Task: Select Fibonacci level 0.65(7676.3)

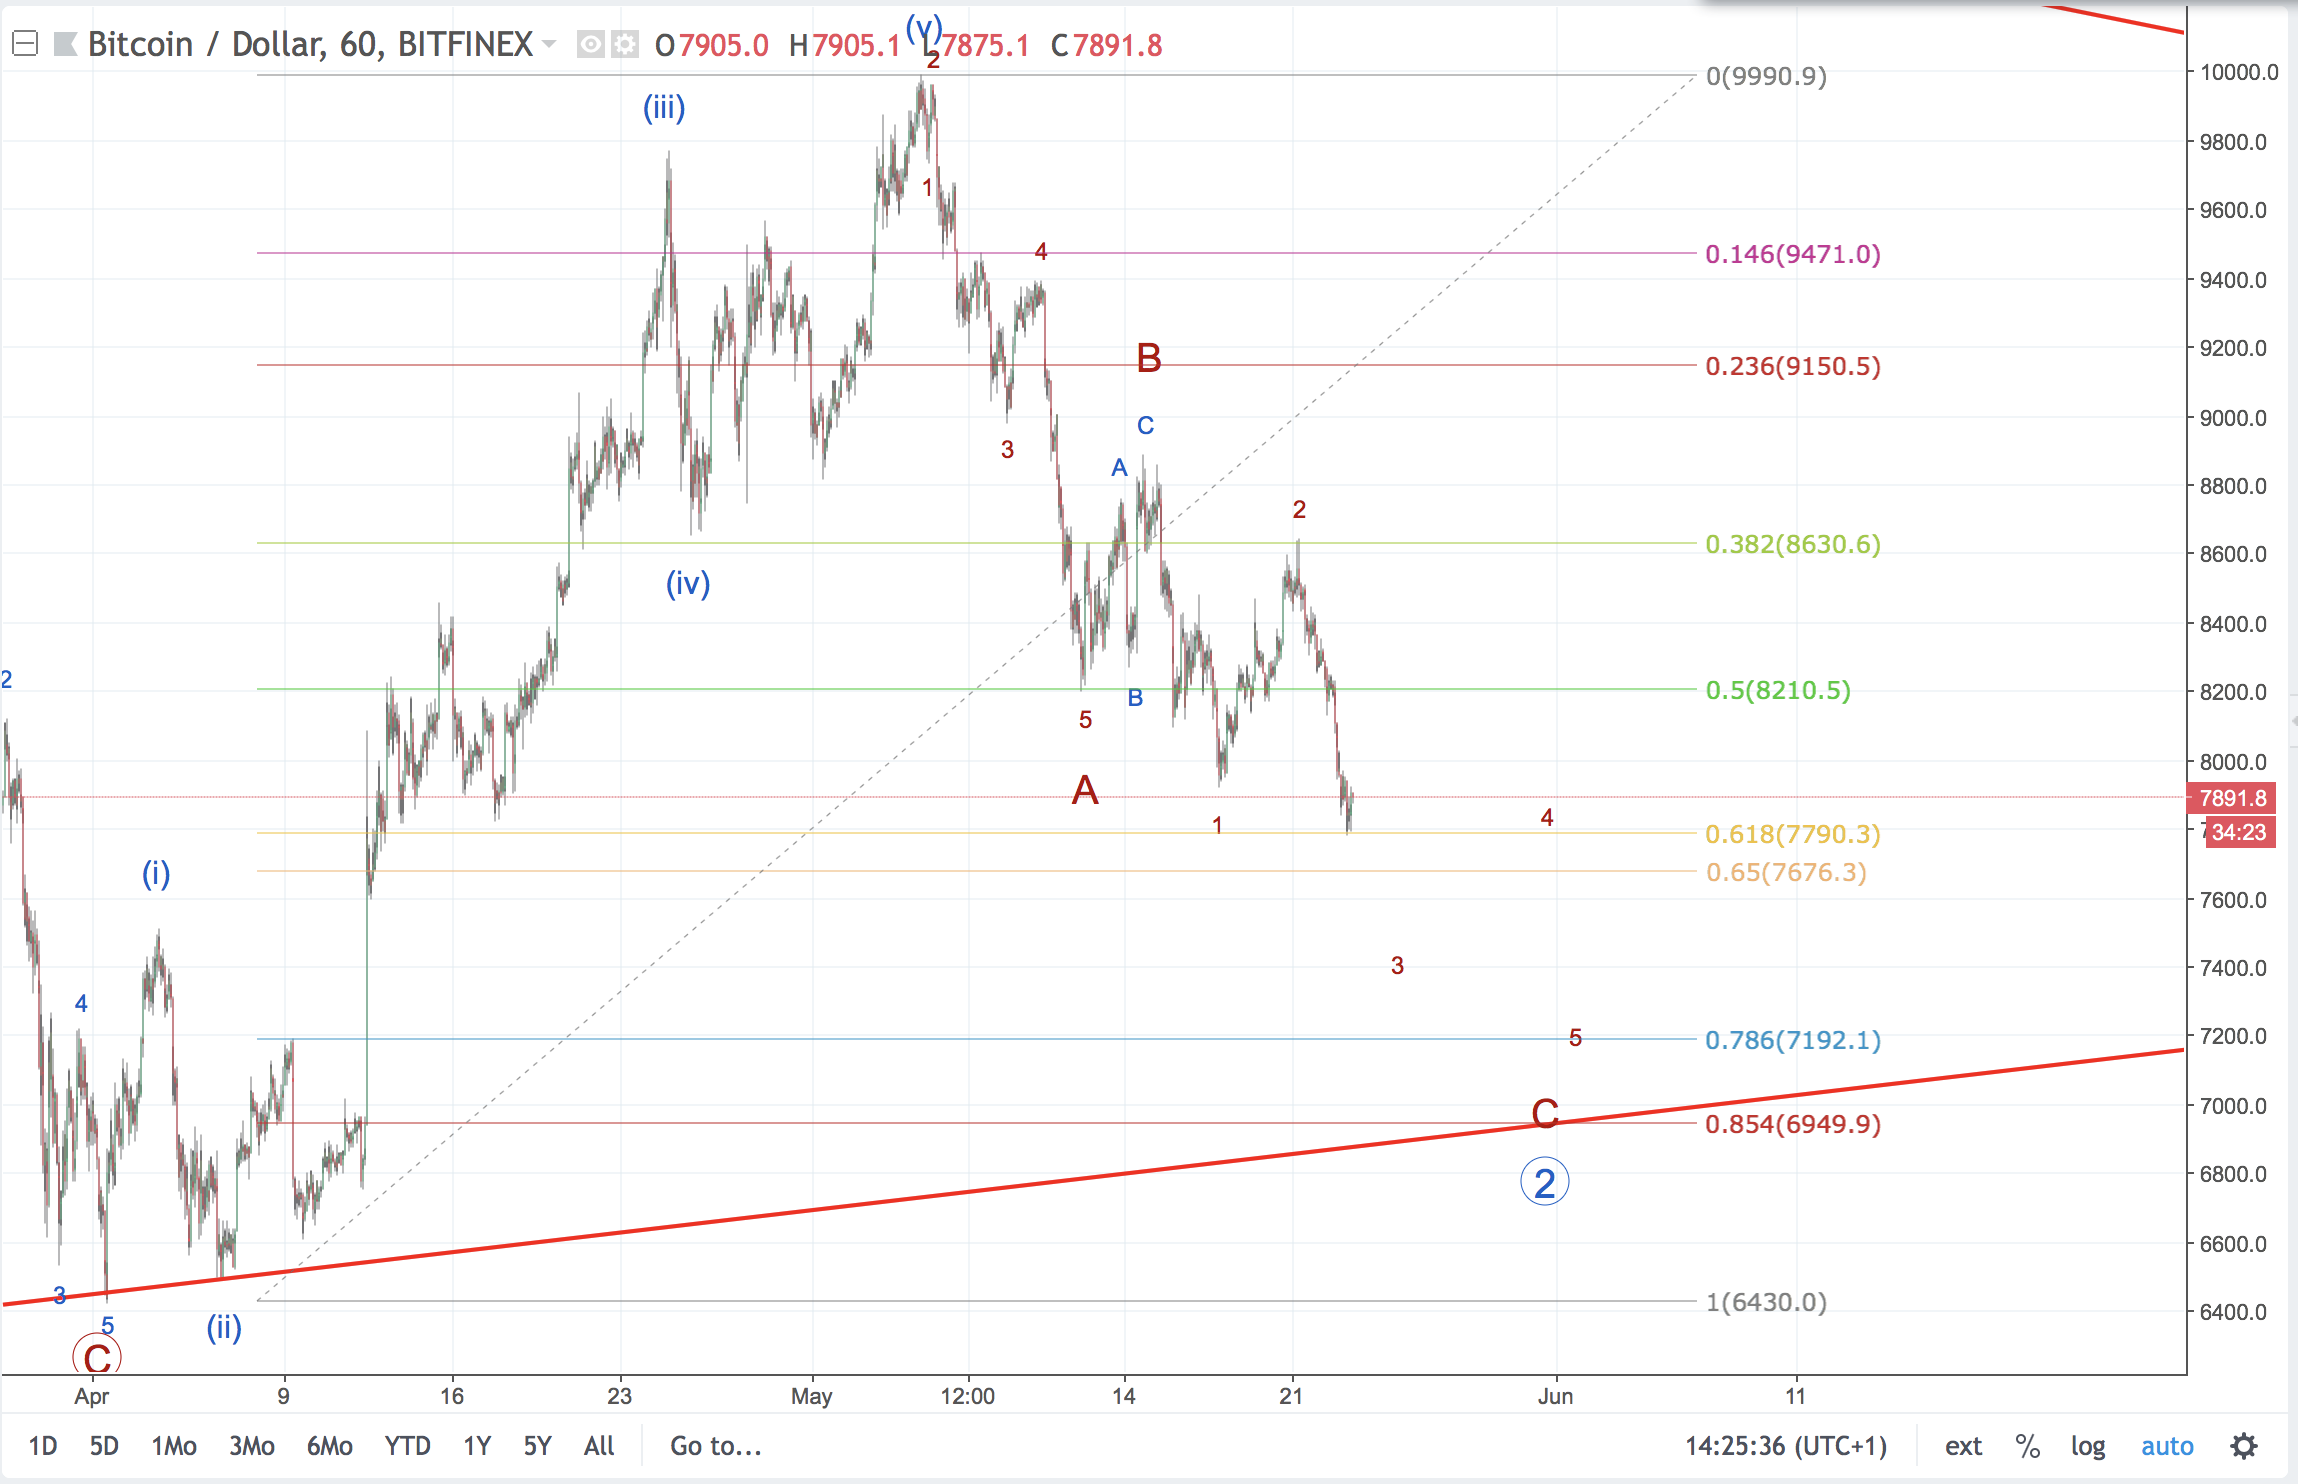Action: pyautogui.click(x=1786, y=872)
